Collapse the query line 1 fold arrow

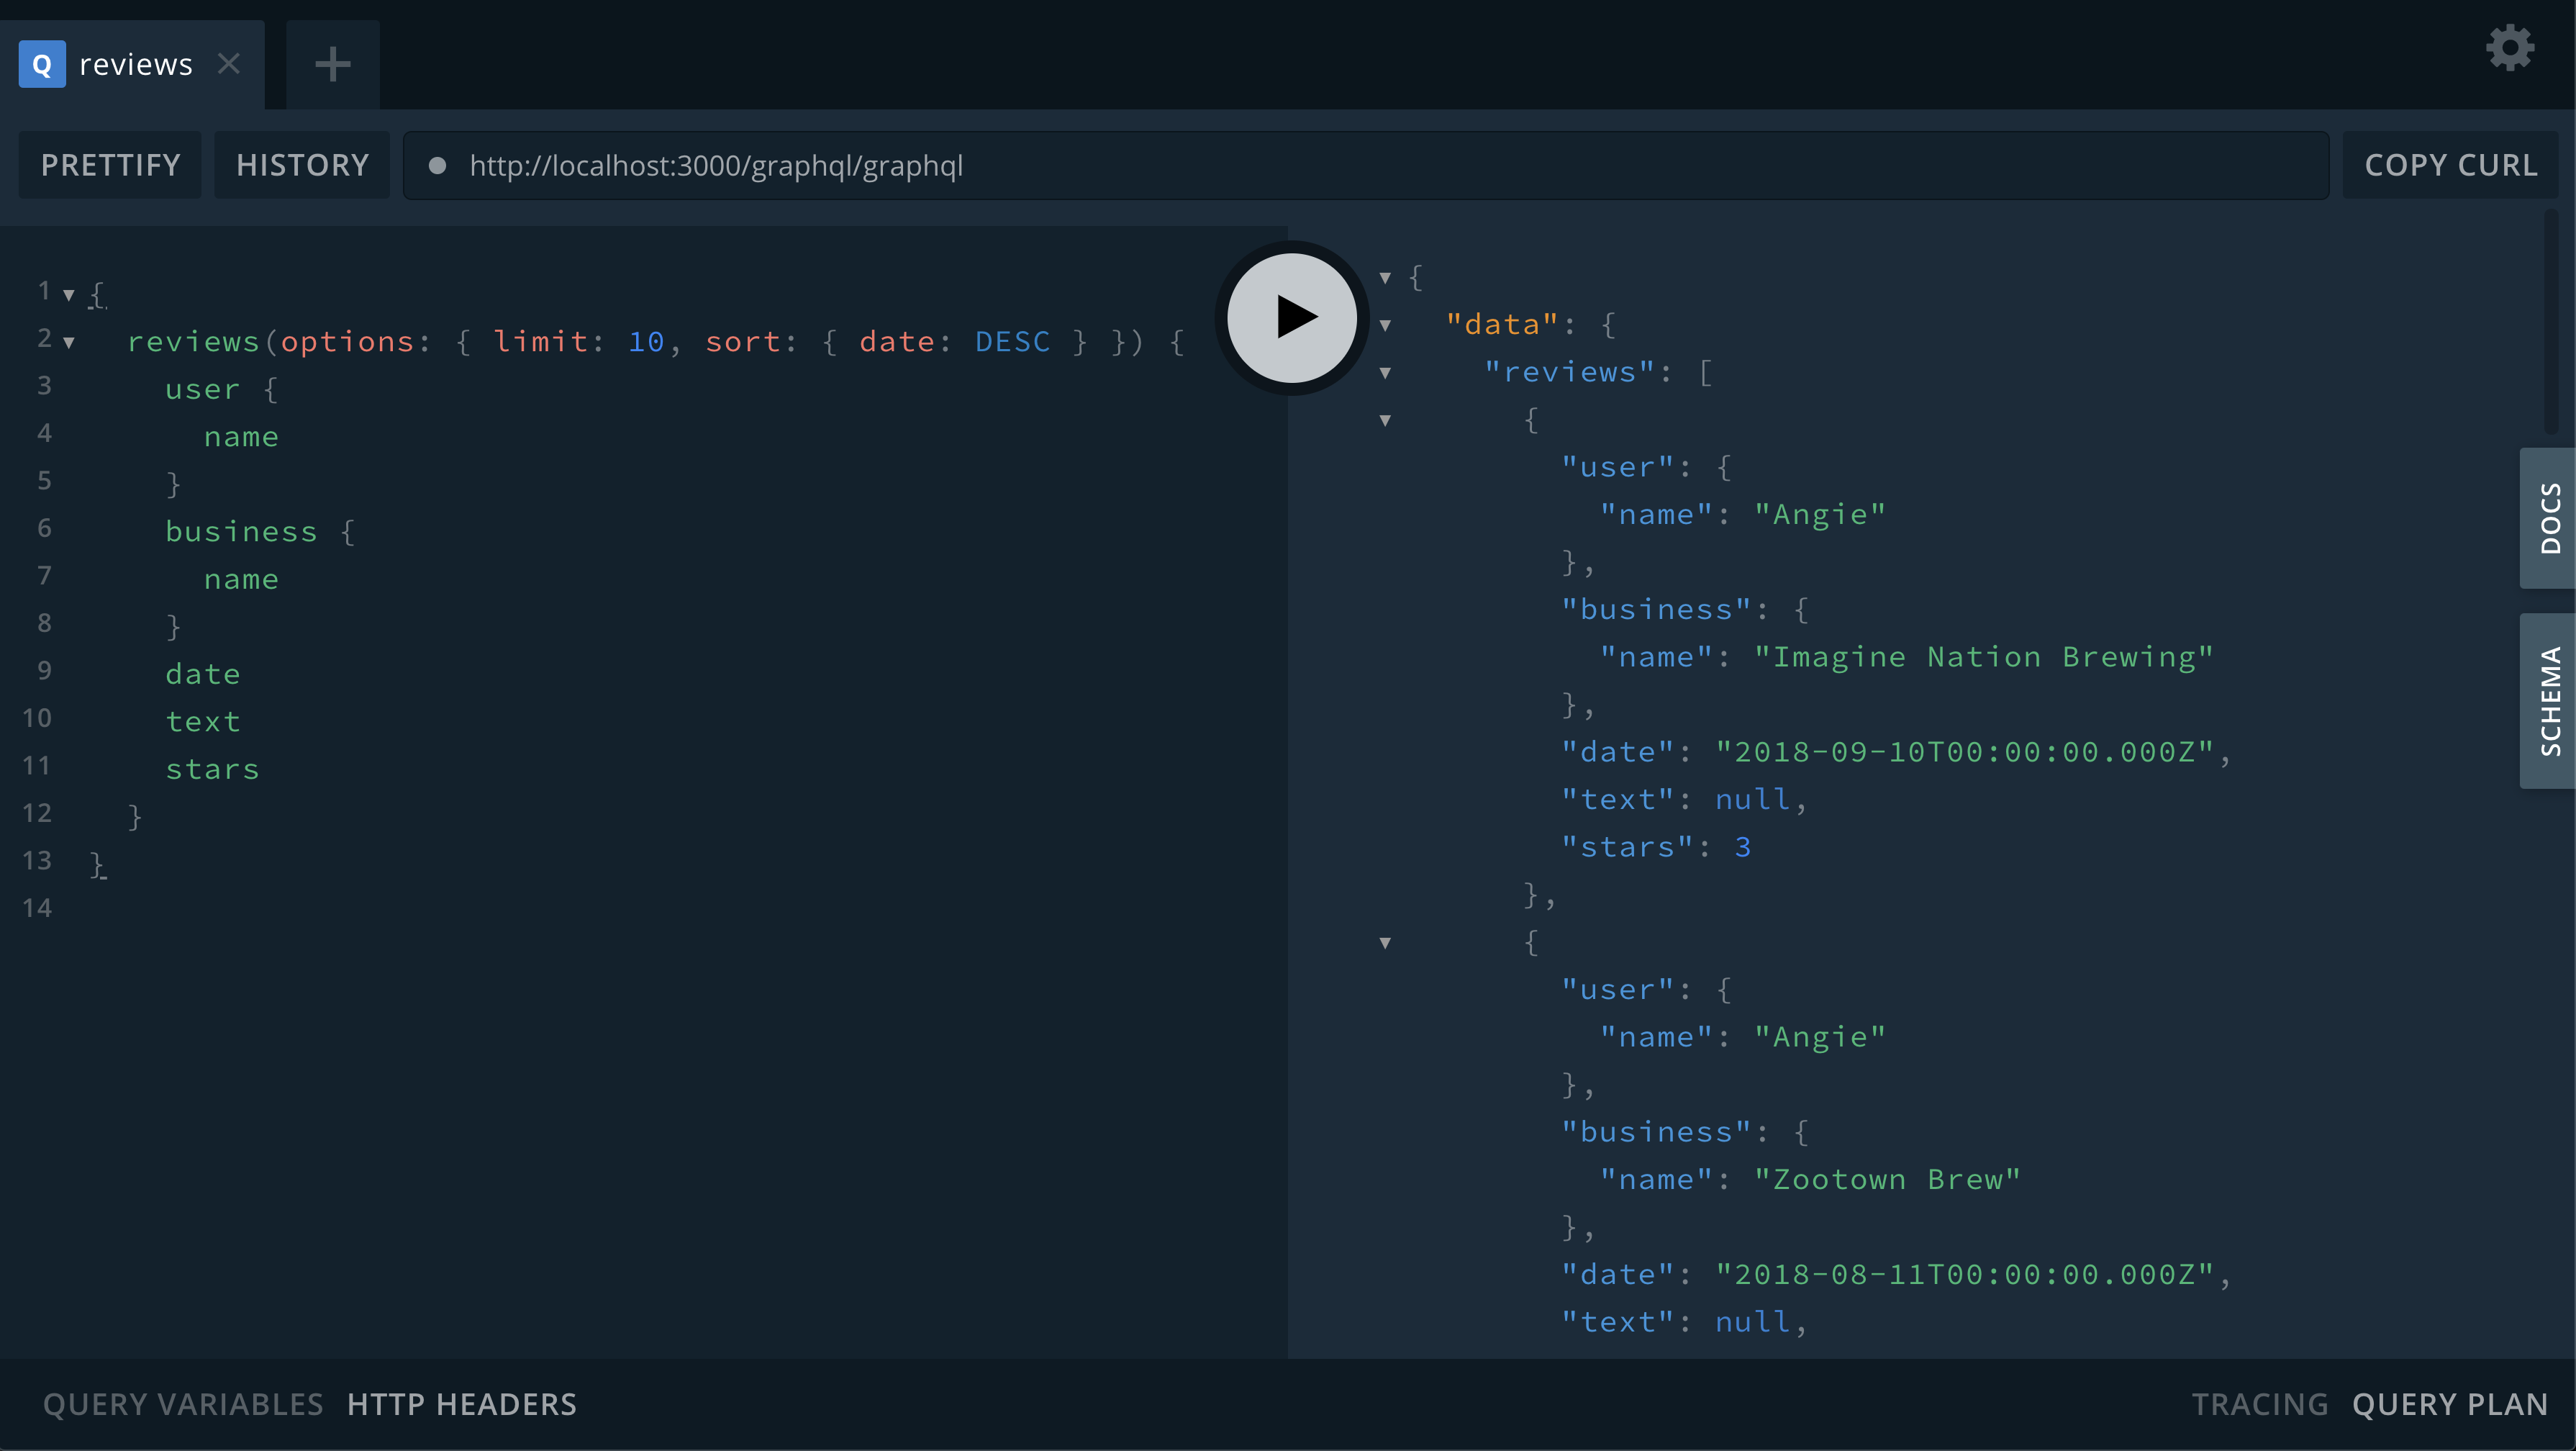69,295
